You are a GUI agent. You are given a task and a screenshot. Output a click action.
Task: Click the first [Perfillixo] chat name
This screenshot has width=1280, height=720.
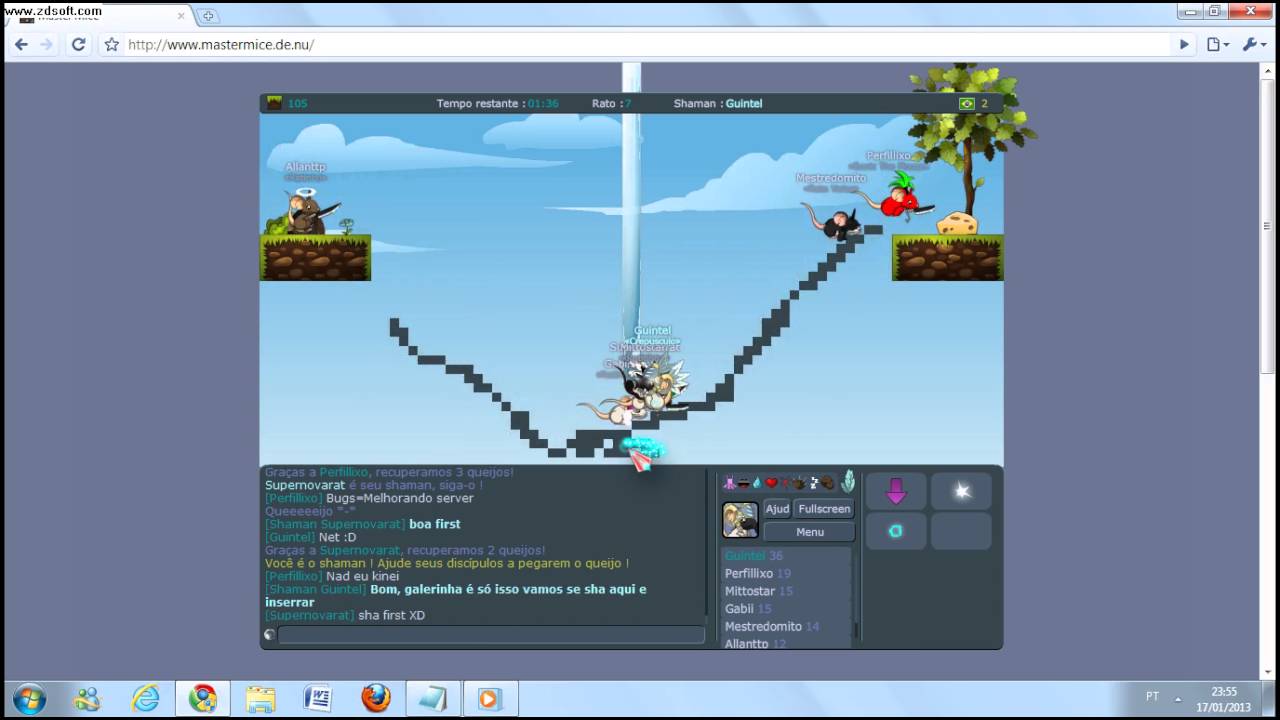(x=293, y=498)
